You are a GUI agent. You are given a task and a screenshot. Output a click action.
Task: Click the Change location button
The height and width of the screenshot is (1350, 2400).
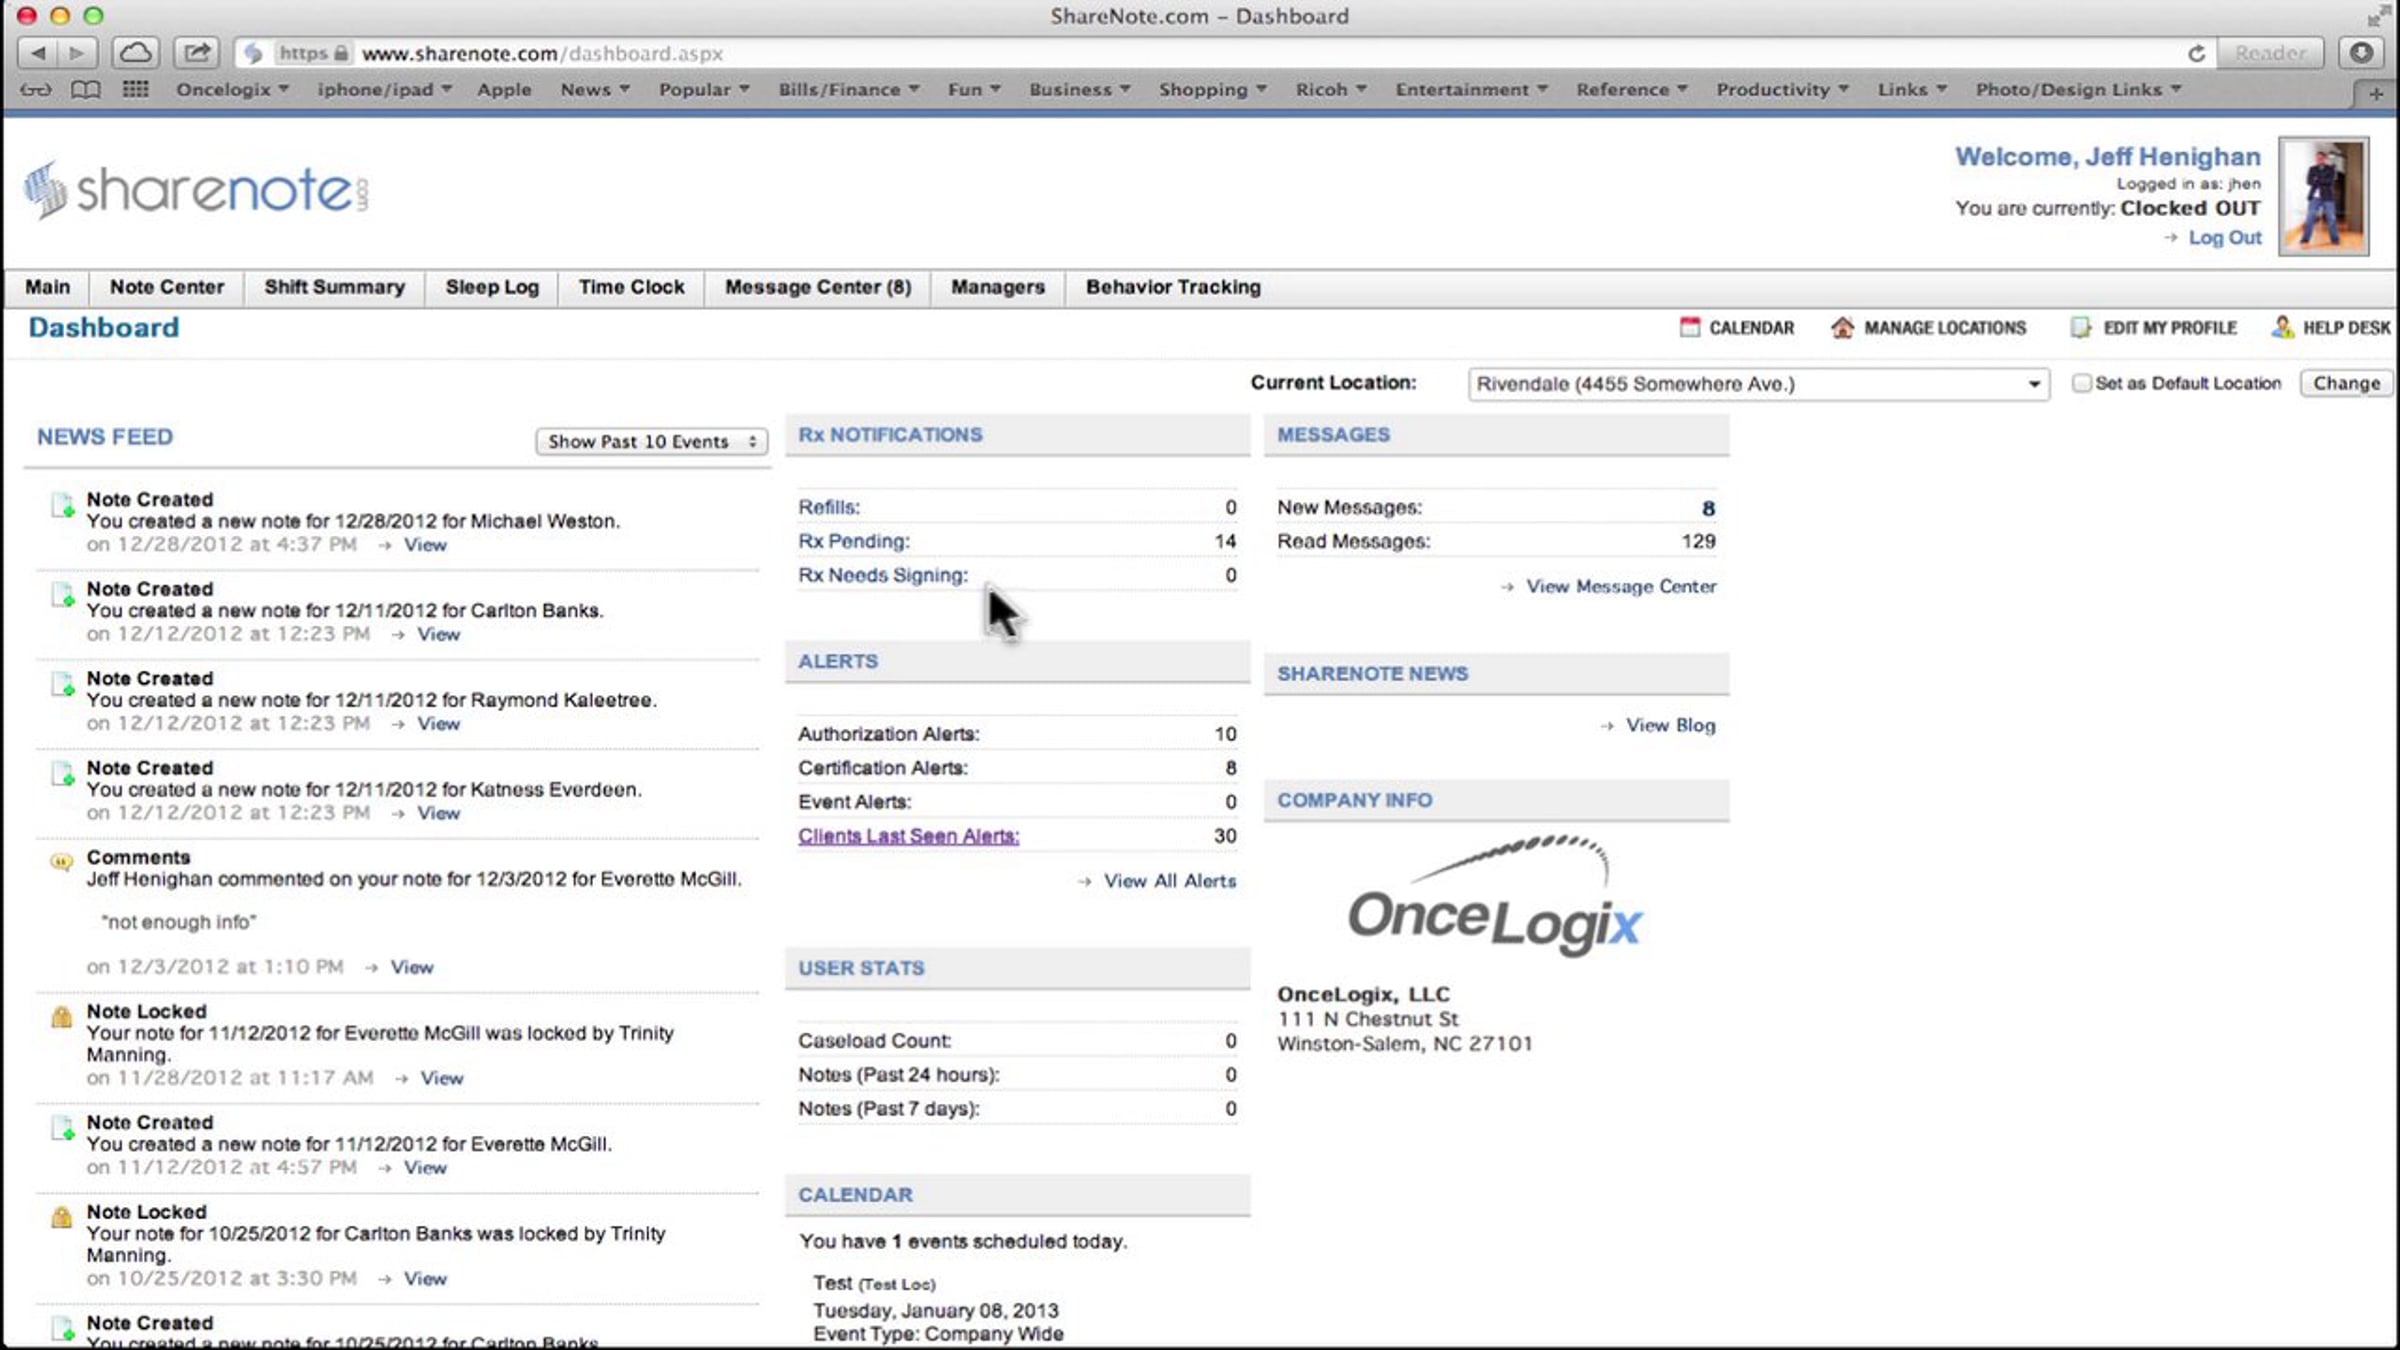2346,383
